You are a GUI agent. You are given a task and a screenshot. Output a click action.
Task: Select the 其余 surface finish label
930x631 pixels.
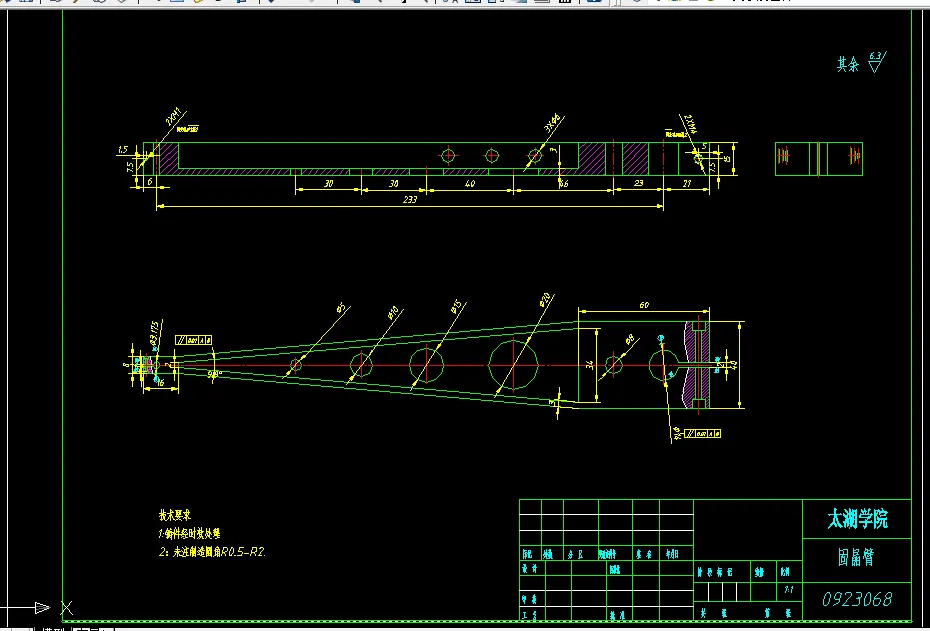[848, 64]
